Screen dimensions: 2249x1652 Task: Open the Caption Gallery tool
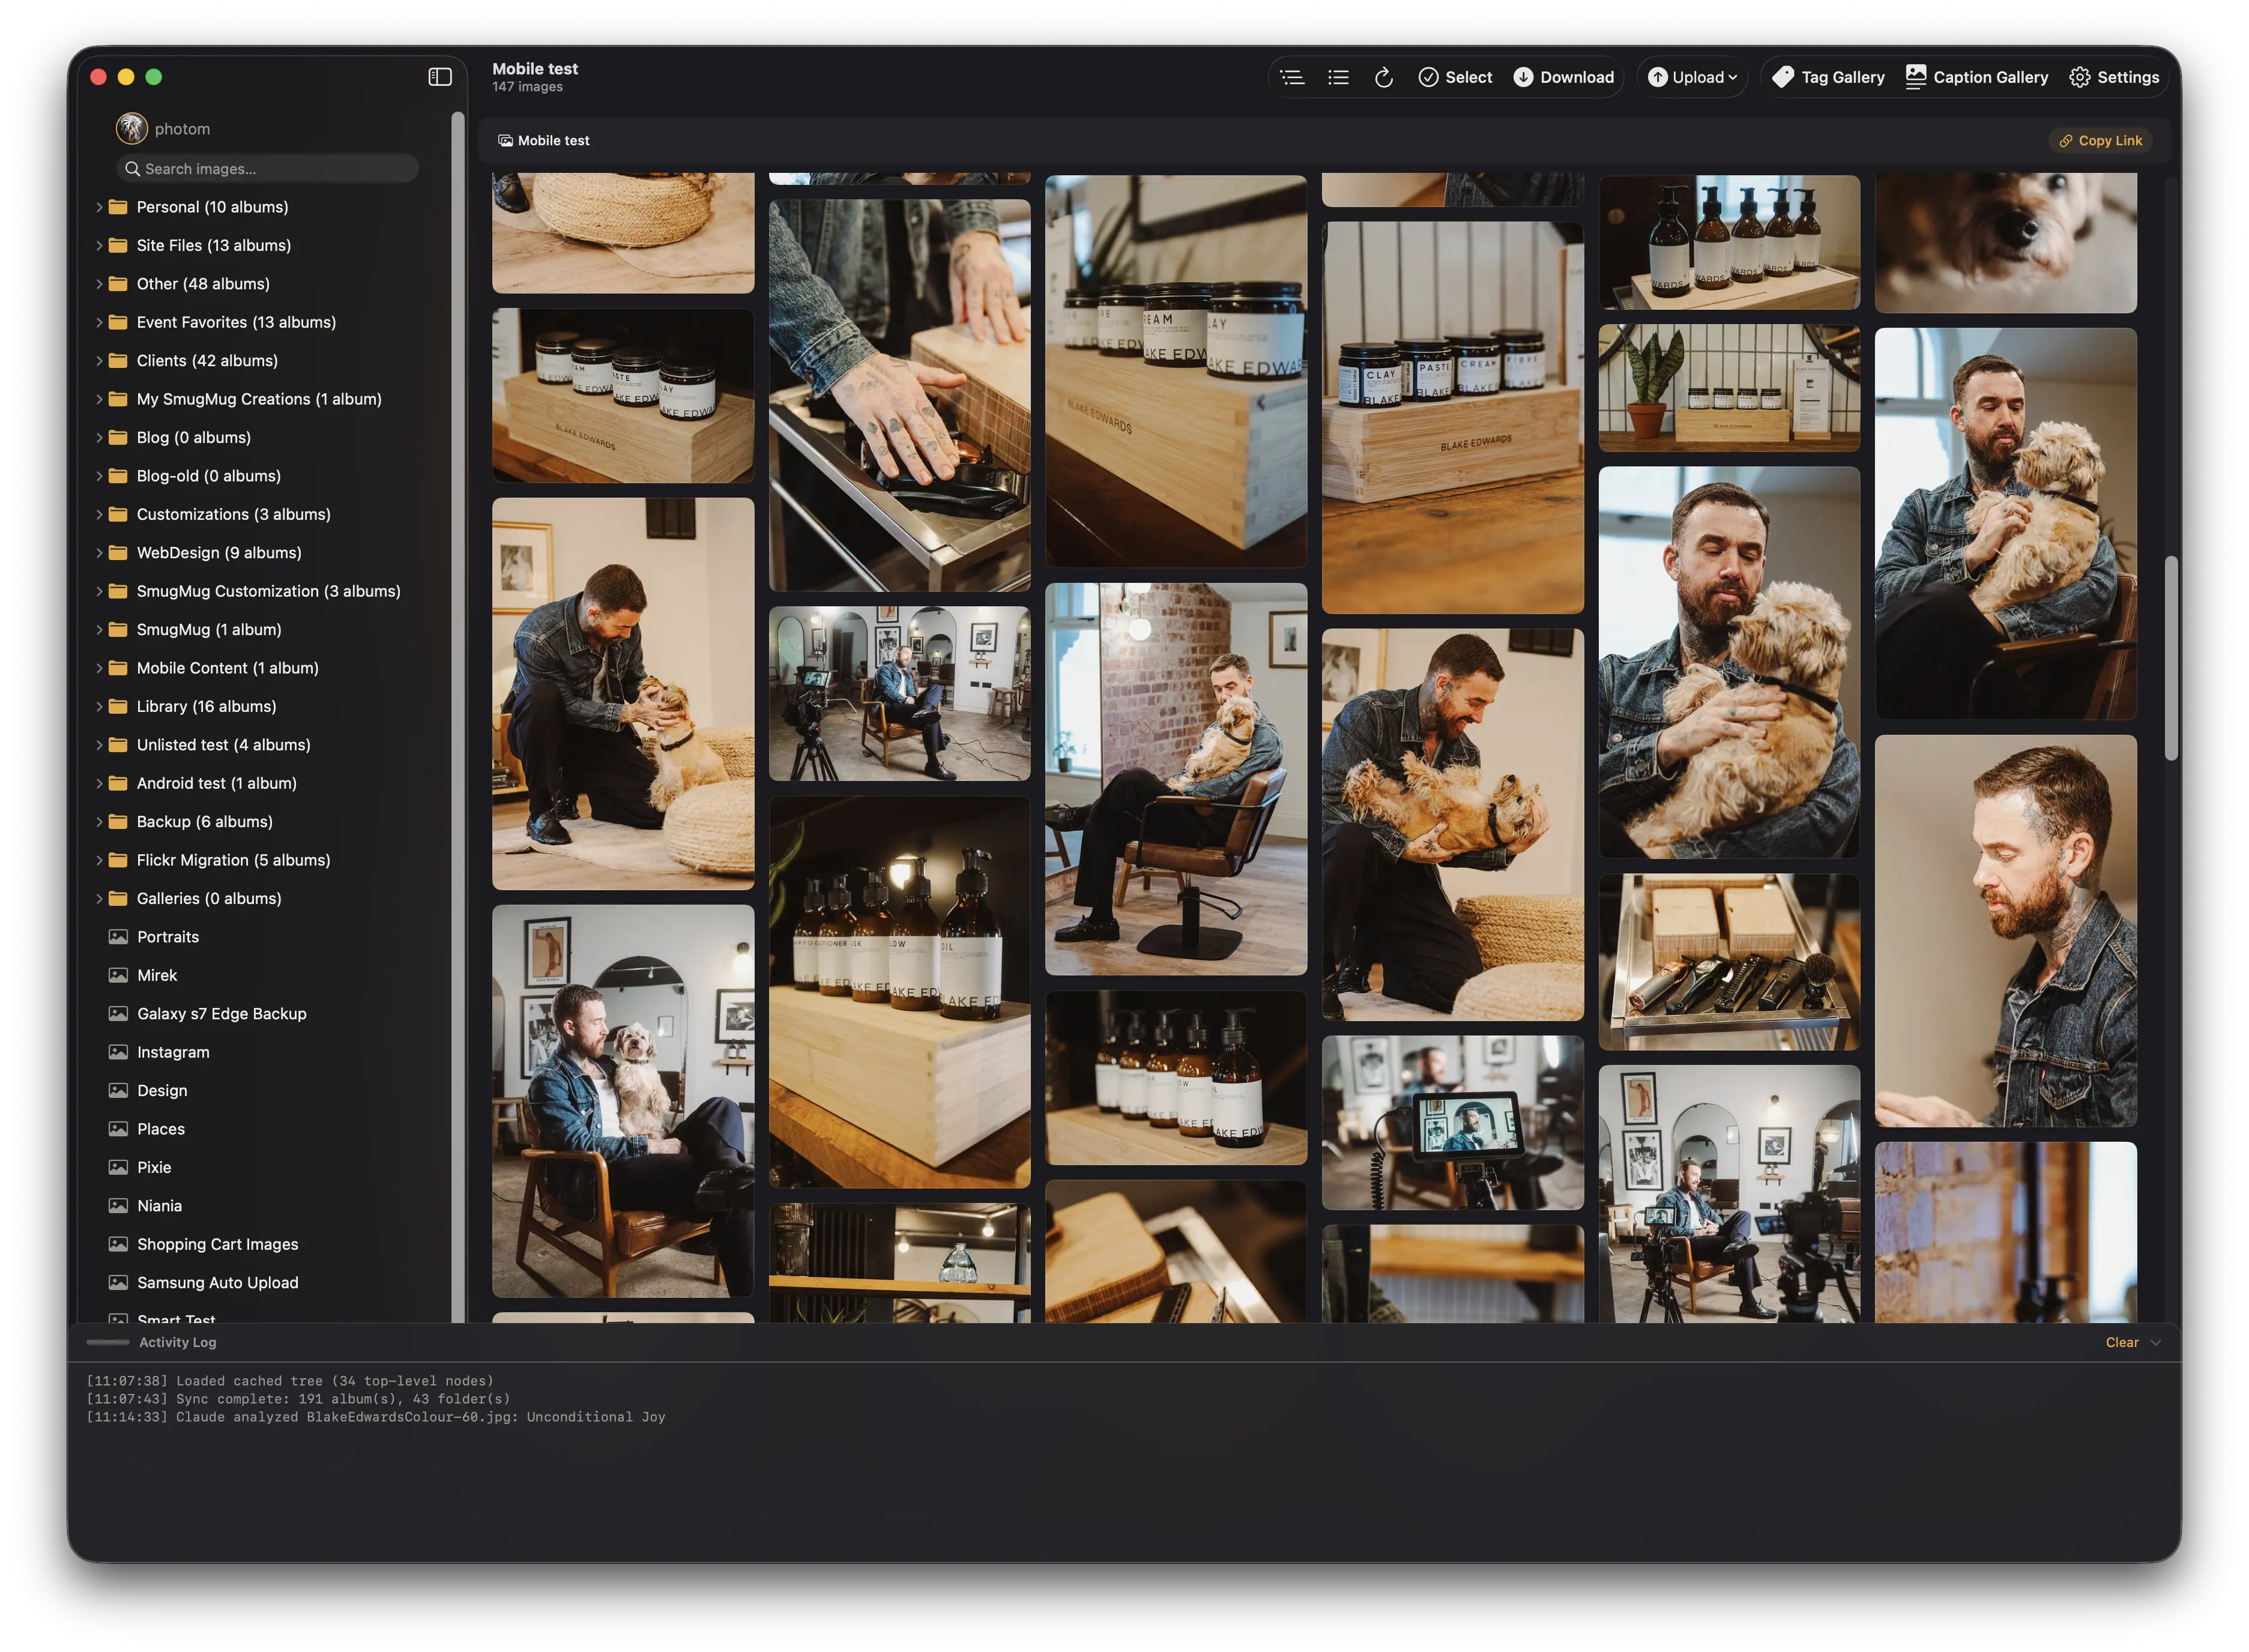[x=1977, y=77]
